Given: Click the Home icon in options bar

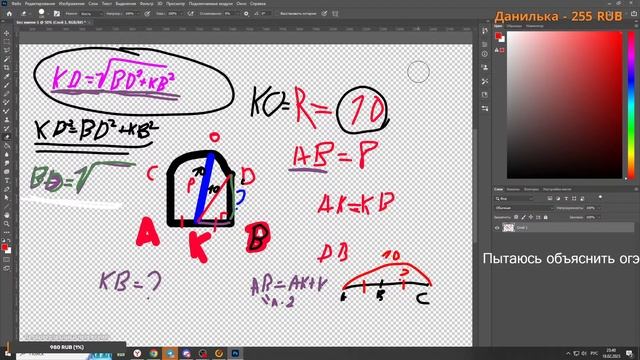Looking at the screenshot, I should (x=9, y=13).
